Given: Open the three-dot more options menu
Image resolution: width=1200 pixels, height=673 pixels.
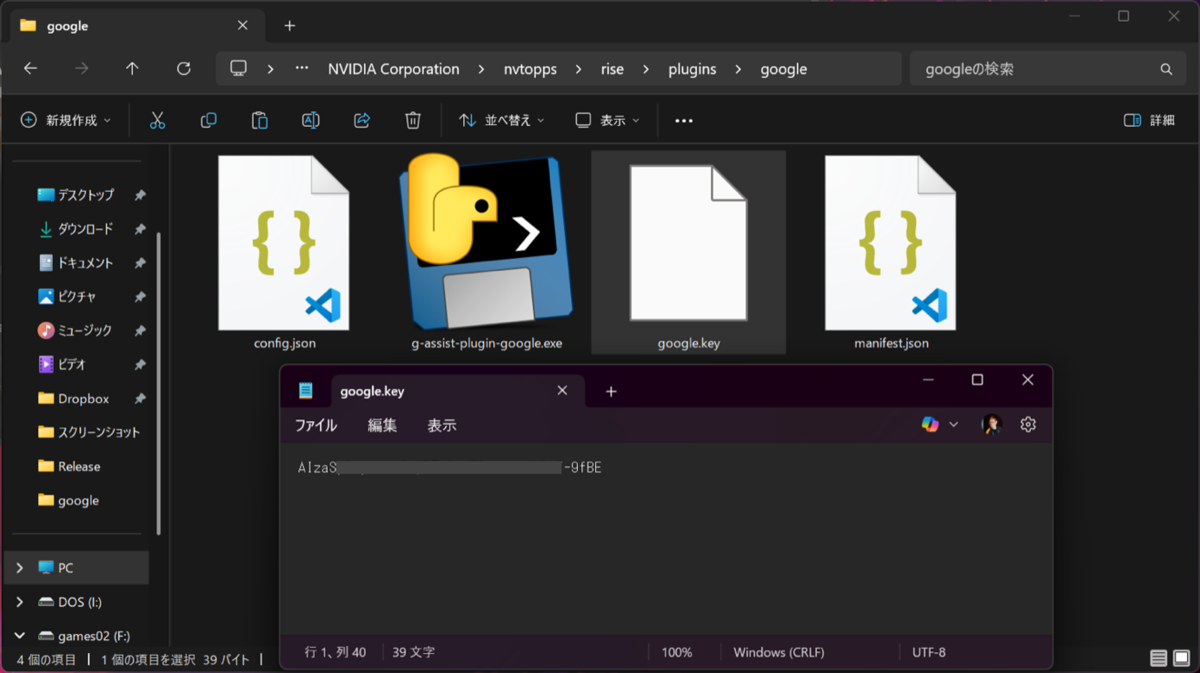Looking at the screenshot, I should (x=684, y=120).
